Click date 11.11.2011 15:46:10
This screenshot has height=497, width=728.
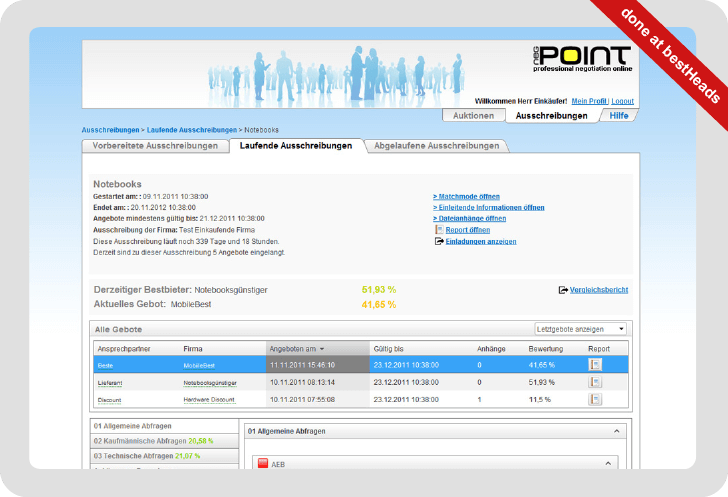coord(302,365)
